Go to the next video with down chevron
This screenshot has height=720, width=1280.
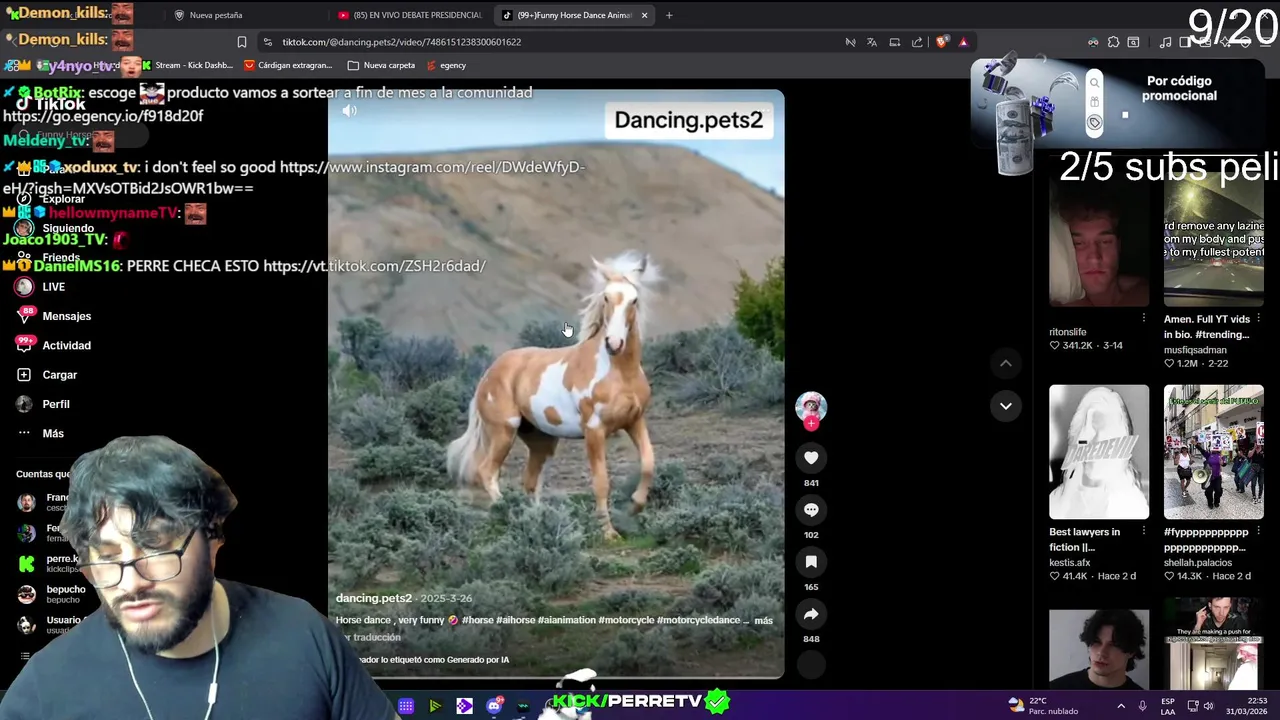1006,406
